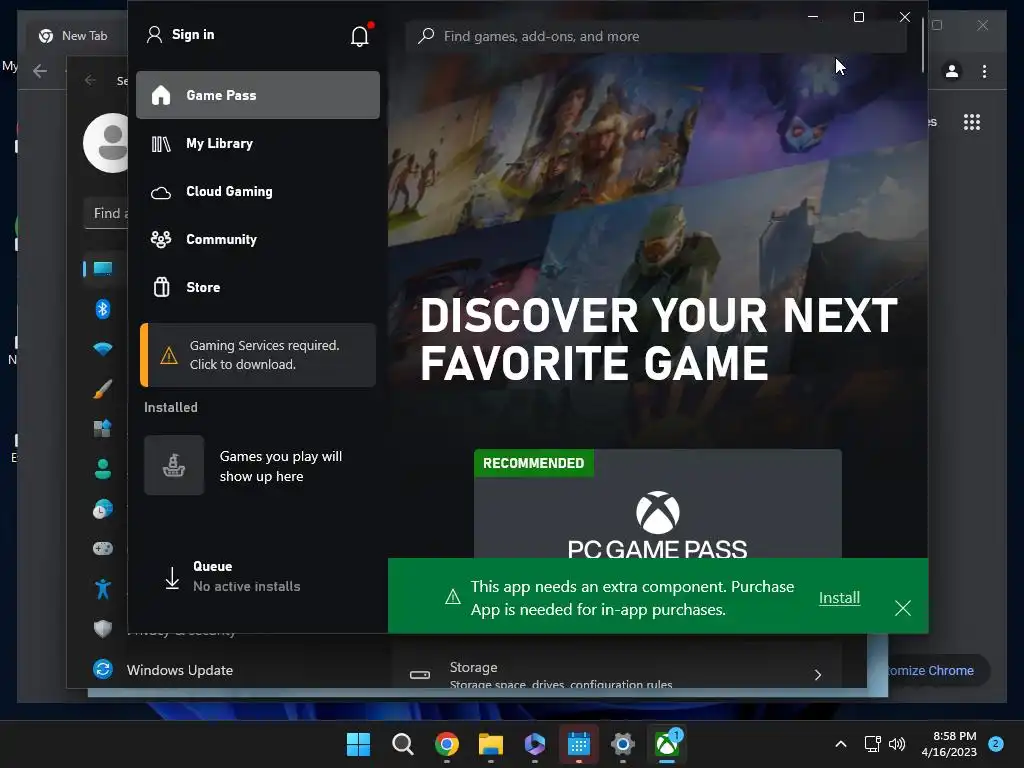
Task: Focus the Find games search field
Action: pos(656,36)
